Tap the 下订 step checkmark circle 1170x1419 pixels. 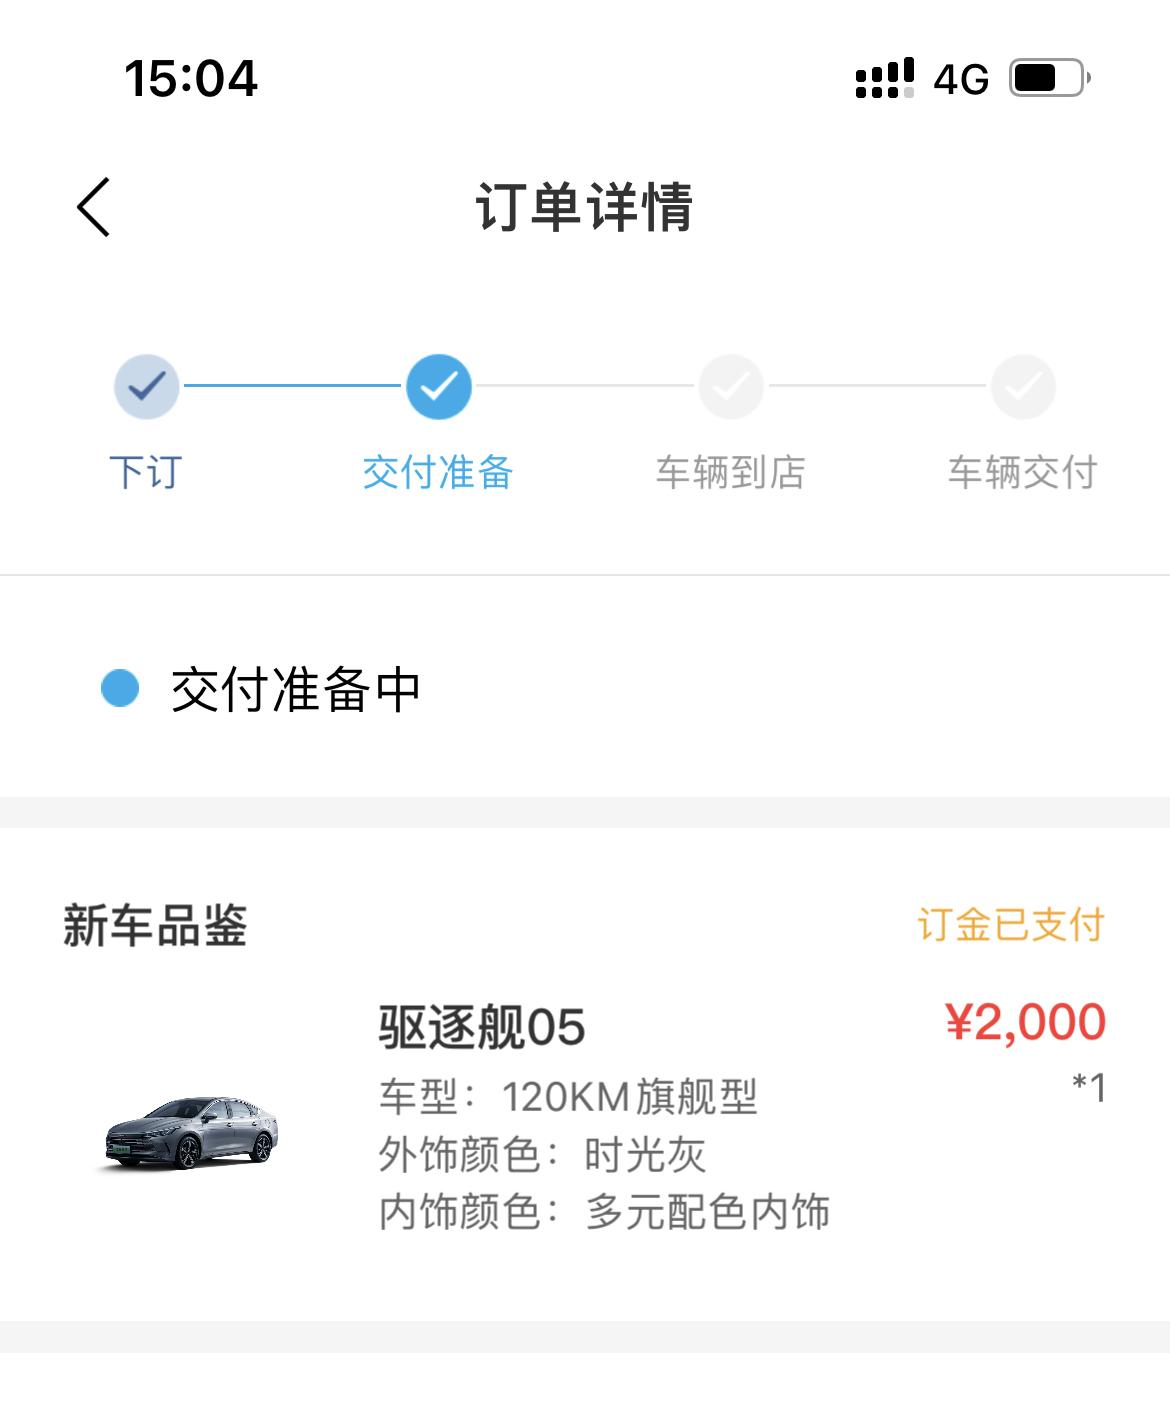(x=147, y=386)
